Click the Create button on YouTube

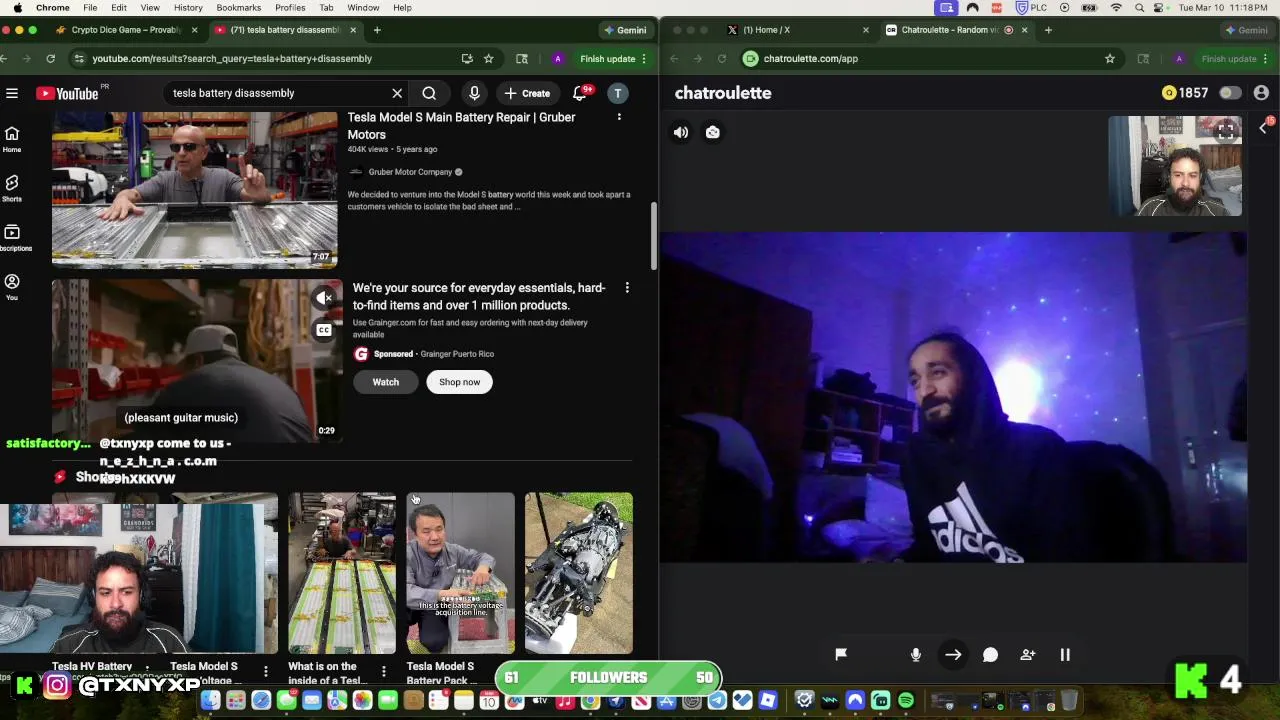coord(527,93)
